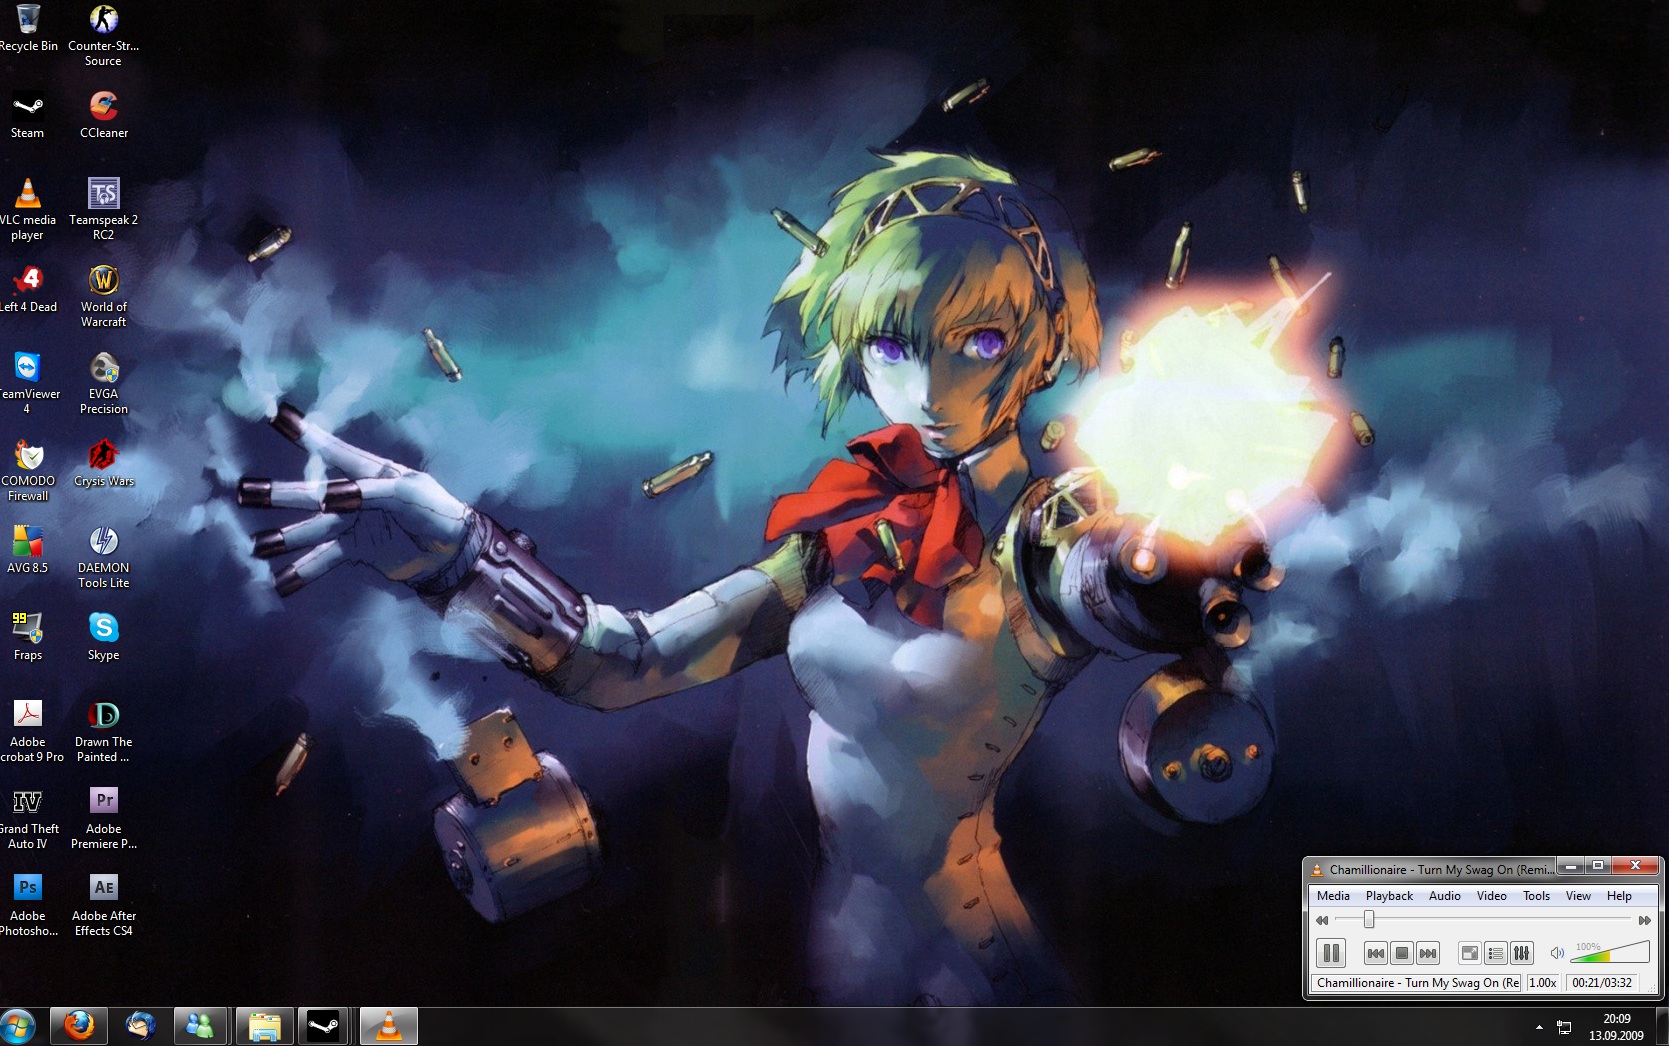The image size is (1669, 1046).
Task: Step forward with VLC faster arrows
Action: coord(1645,920)
